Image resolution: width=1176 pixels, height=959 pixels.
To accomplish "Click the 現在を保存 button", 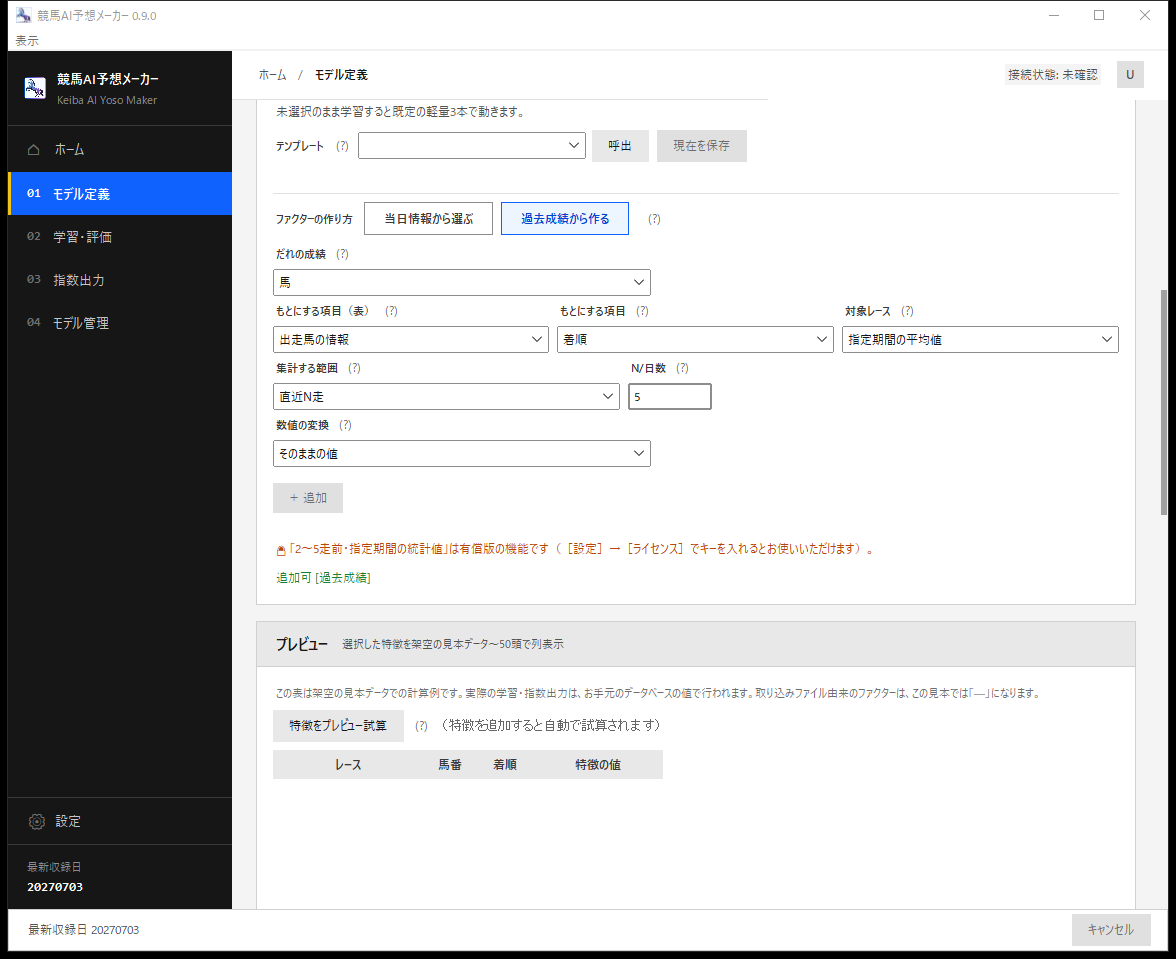I will point(701,145).
